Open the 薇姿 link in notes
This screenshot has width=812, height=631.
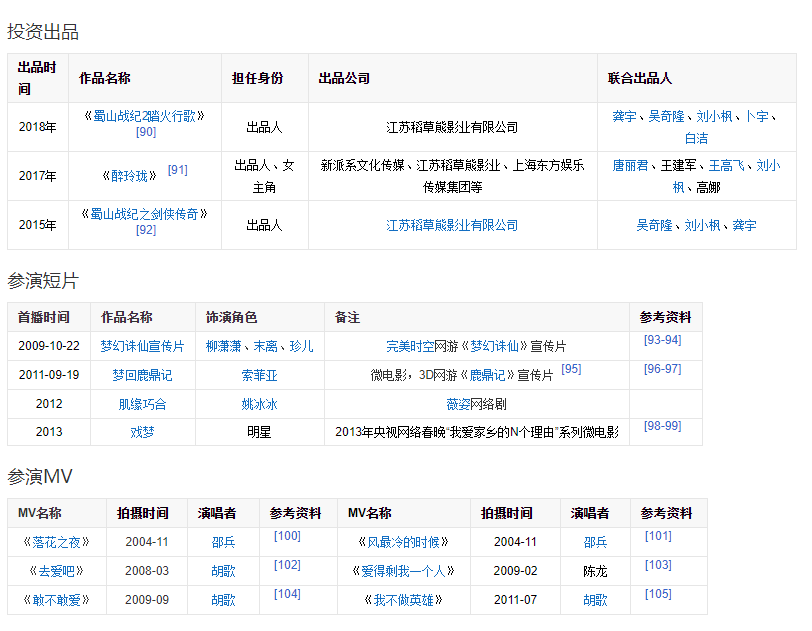pos(458,404)
